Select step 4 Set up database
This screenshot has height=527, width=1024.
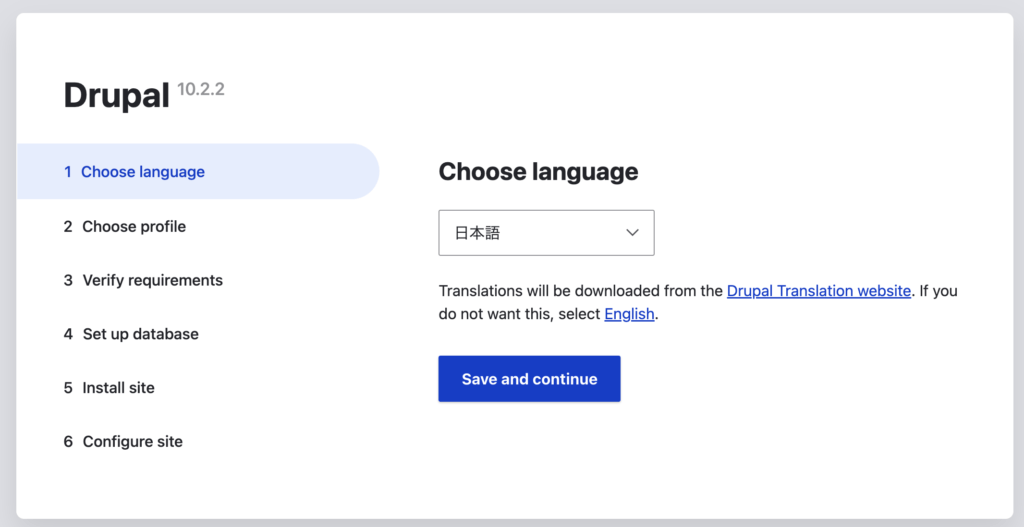coord(131,334)
